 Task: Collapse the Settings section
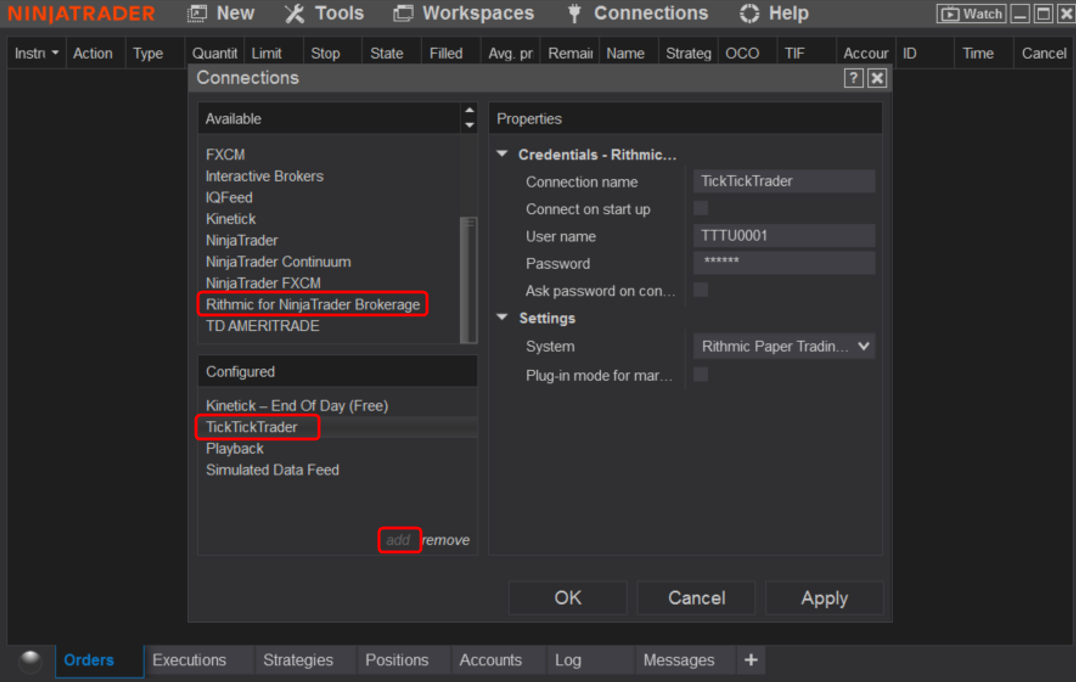point(502,318)
